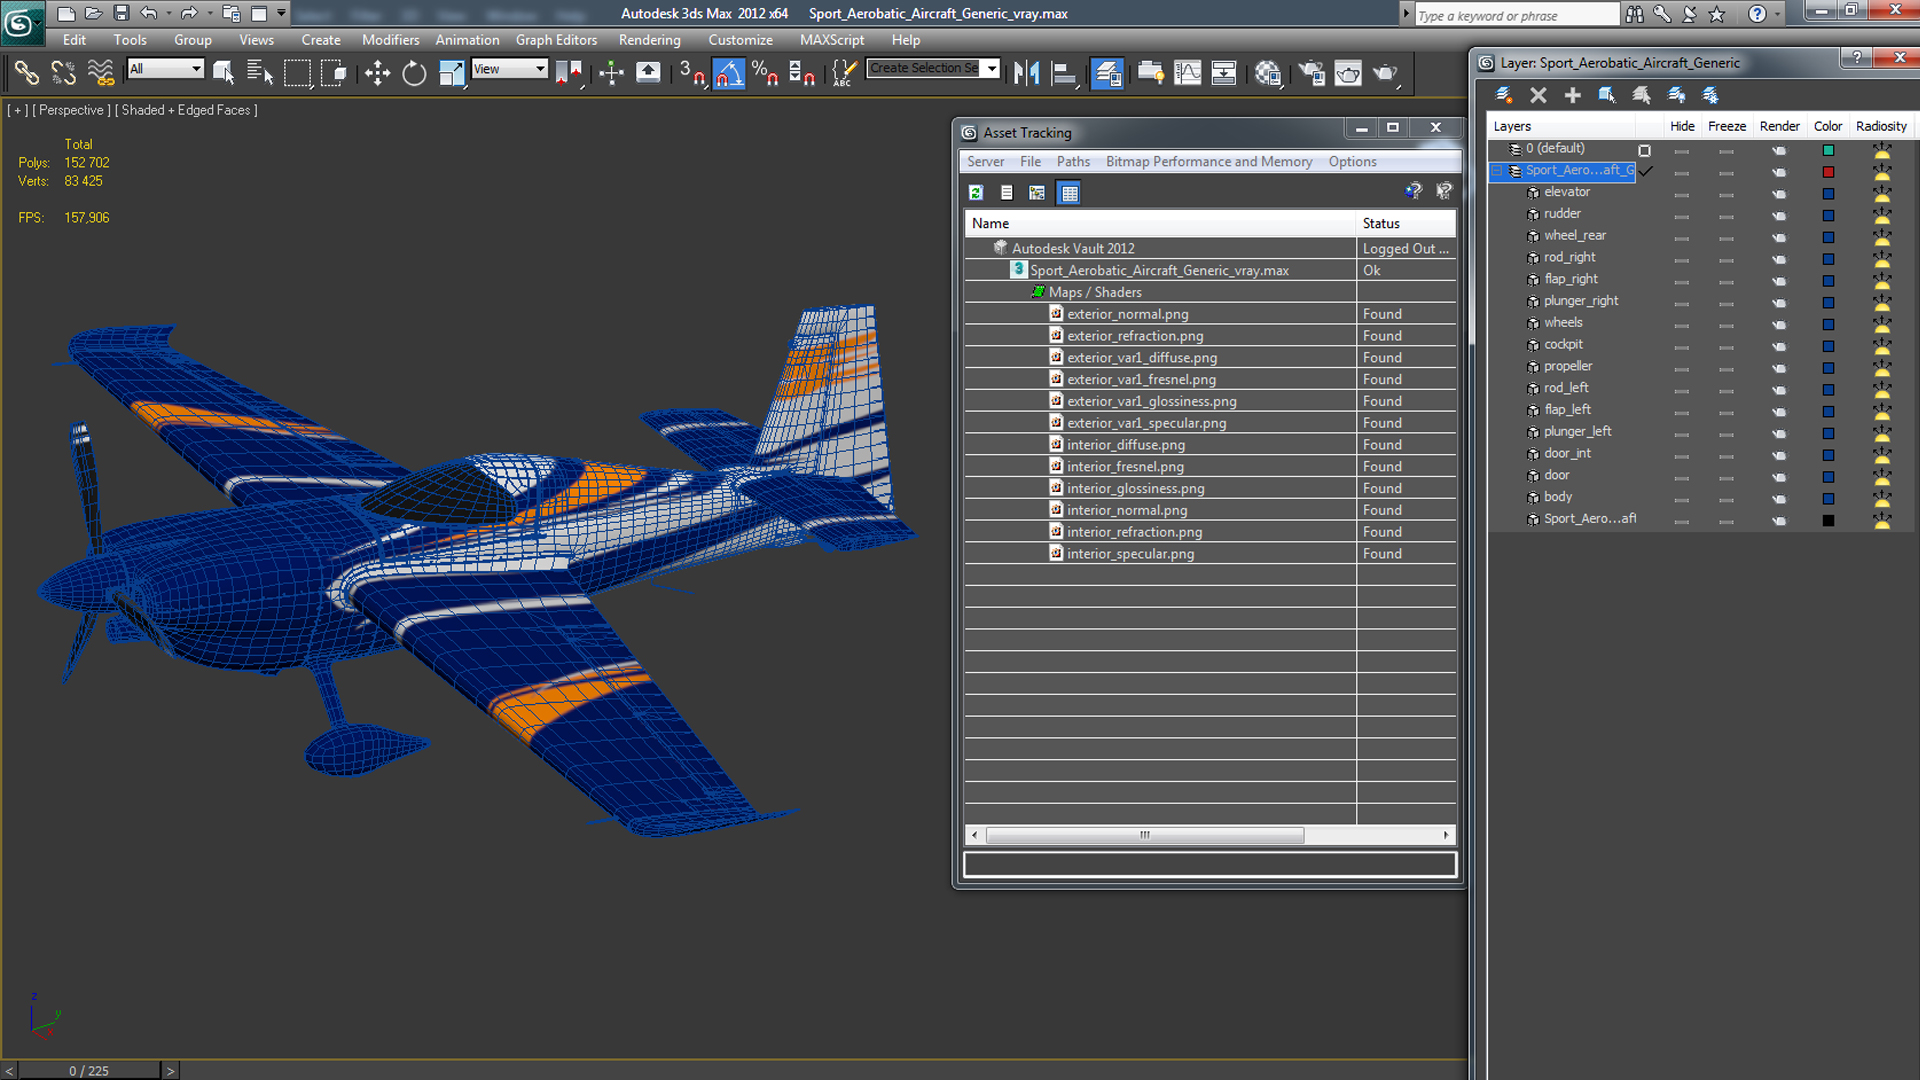Choose the Rectangular Selection Region tool
This screenshot has height=1080, width=1920.
(x=297, y=72)
